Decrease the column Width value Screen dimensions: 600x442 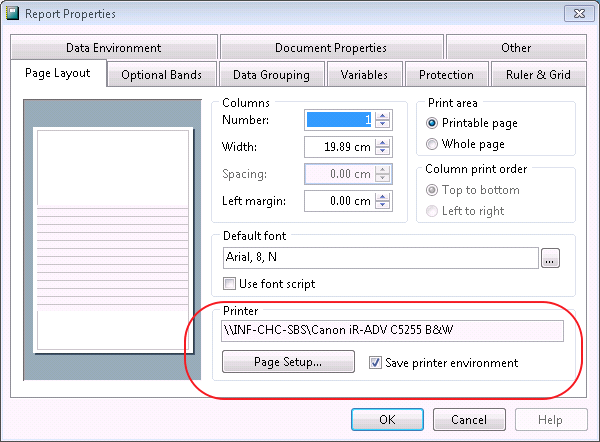pos(382,151)
